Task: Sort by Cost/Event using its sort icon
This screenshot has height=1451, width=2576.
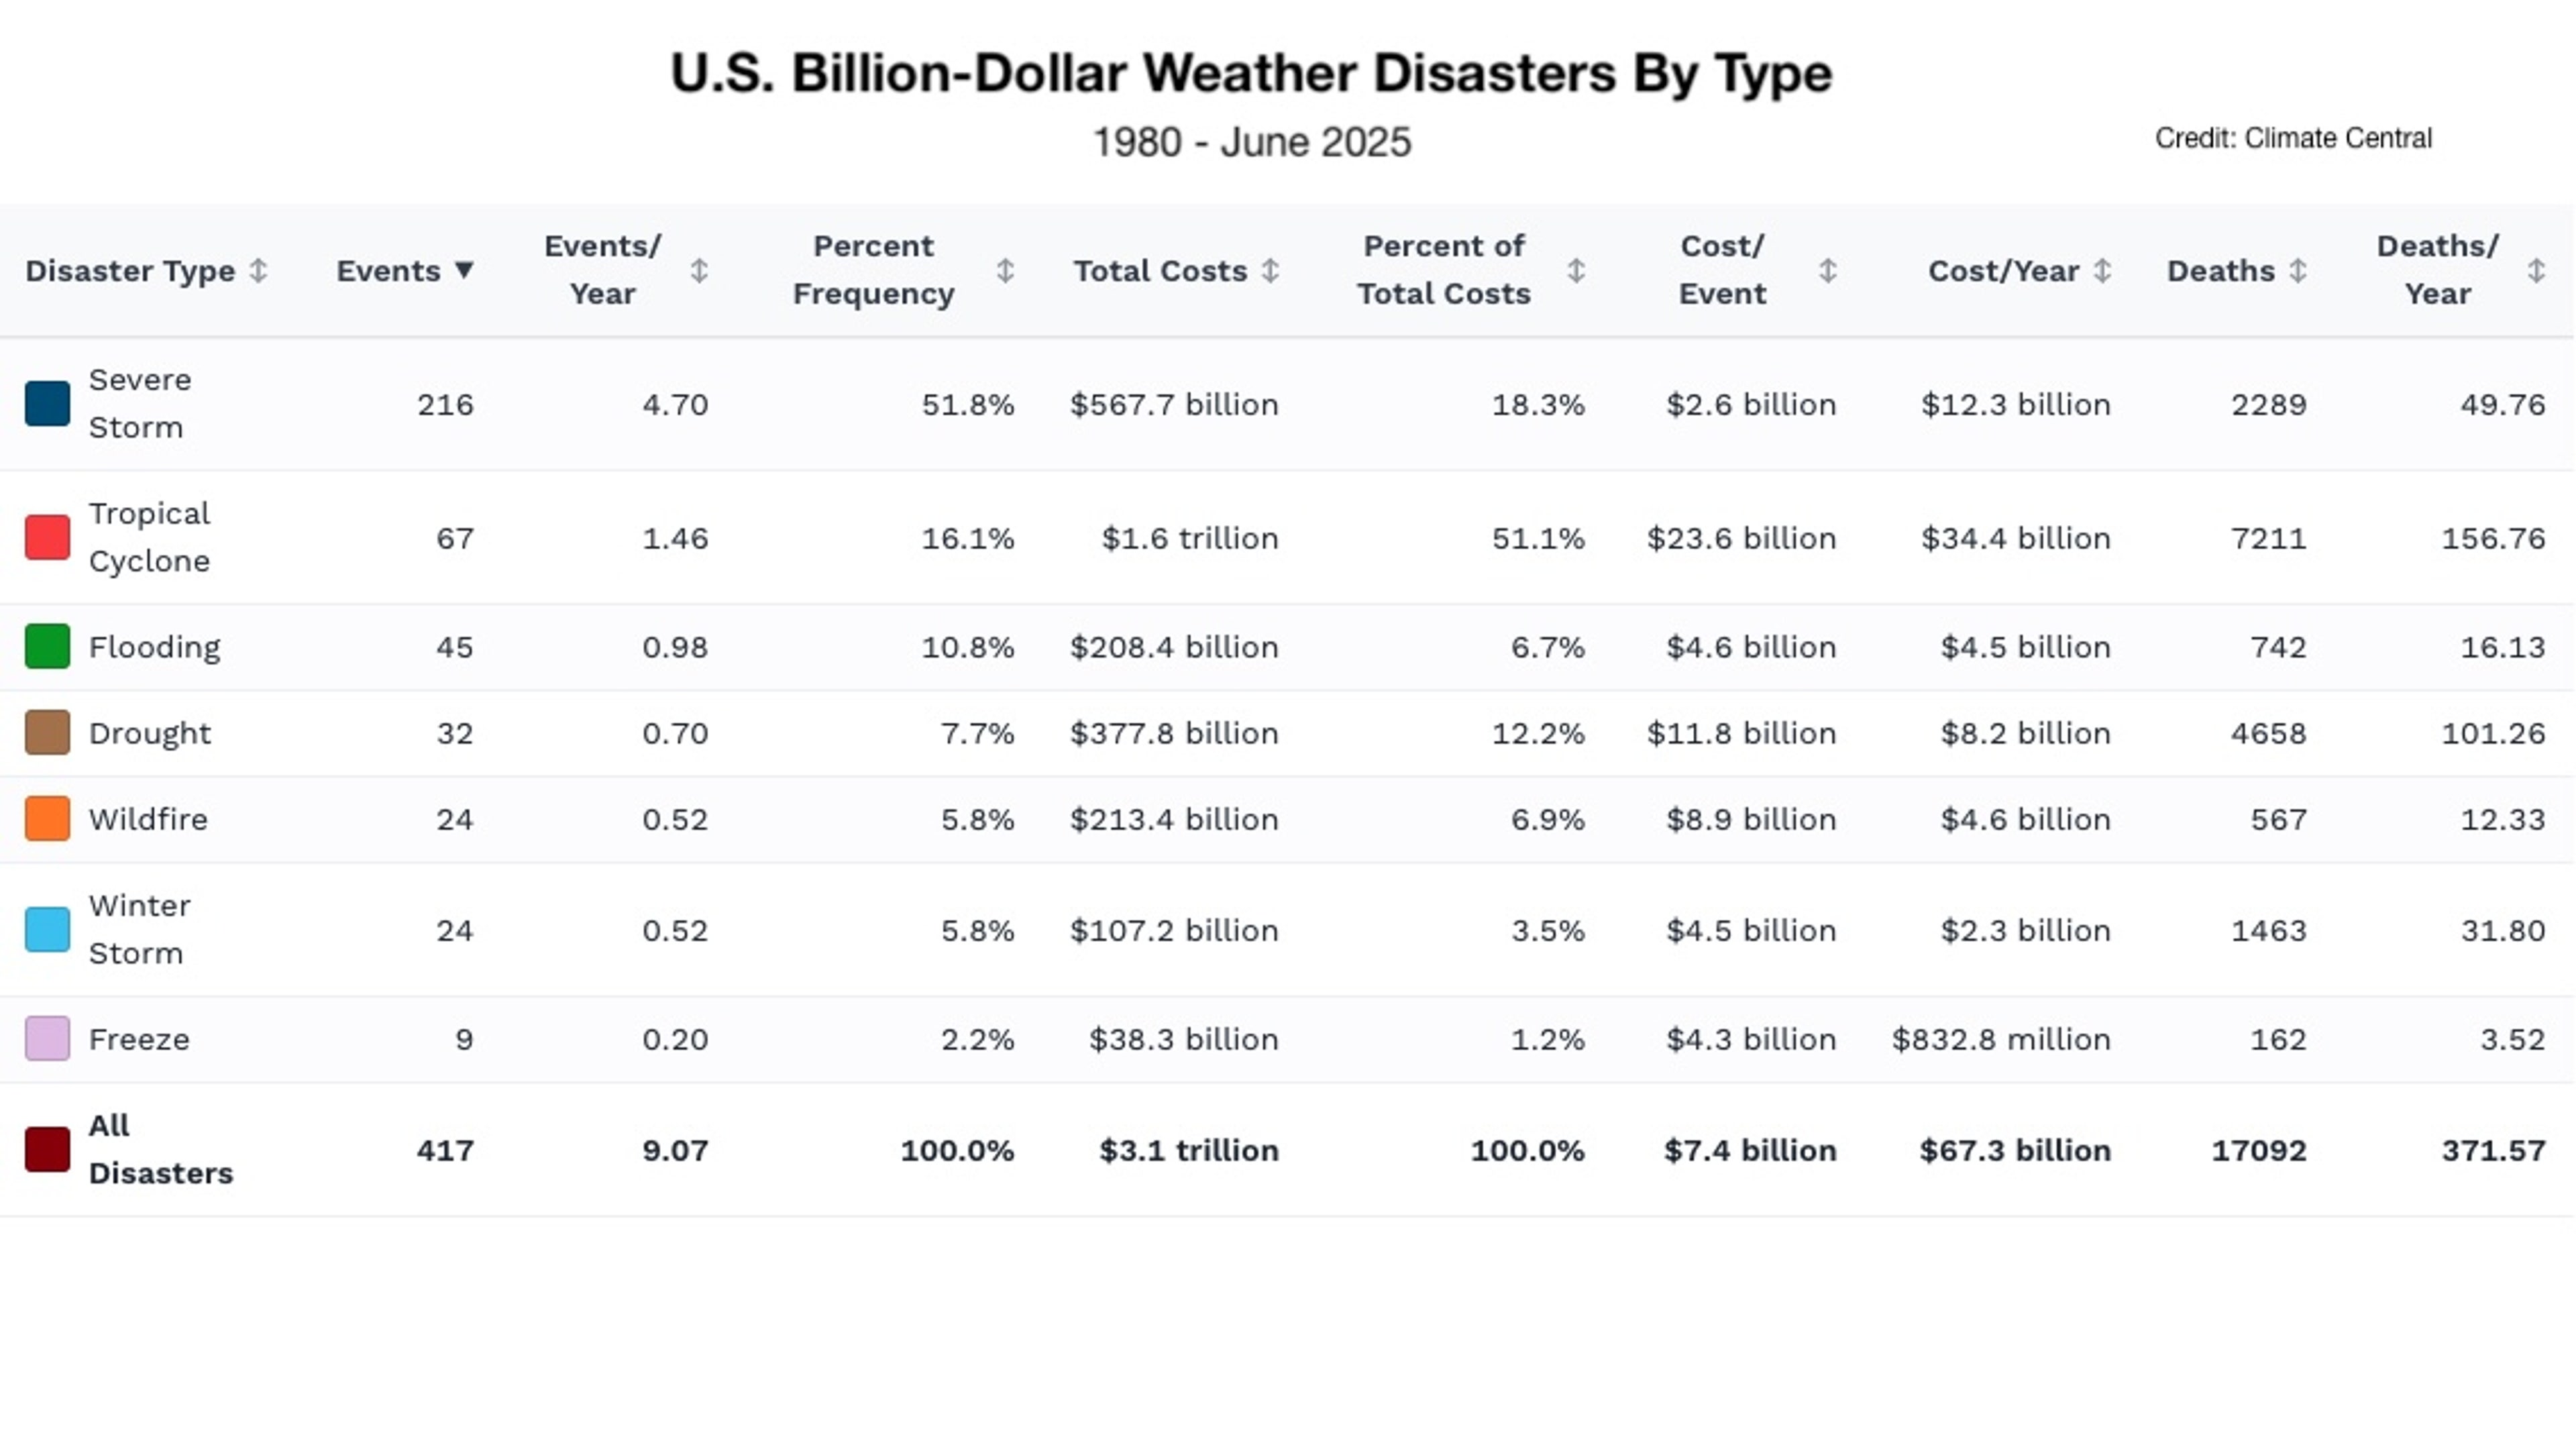Action: point(1827,270)
